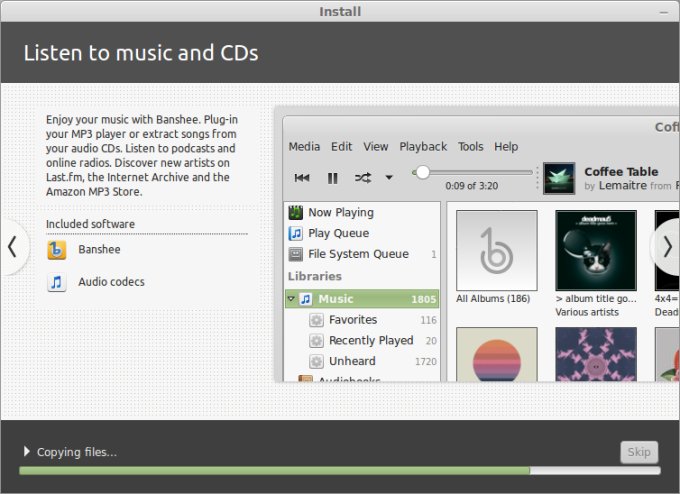Toggle the shuffle icon

click(363, 178)
